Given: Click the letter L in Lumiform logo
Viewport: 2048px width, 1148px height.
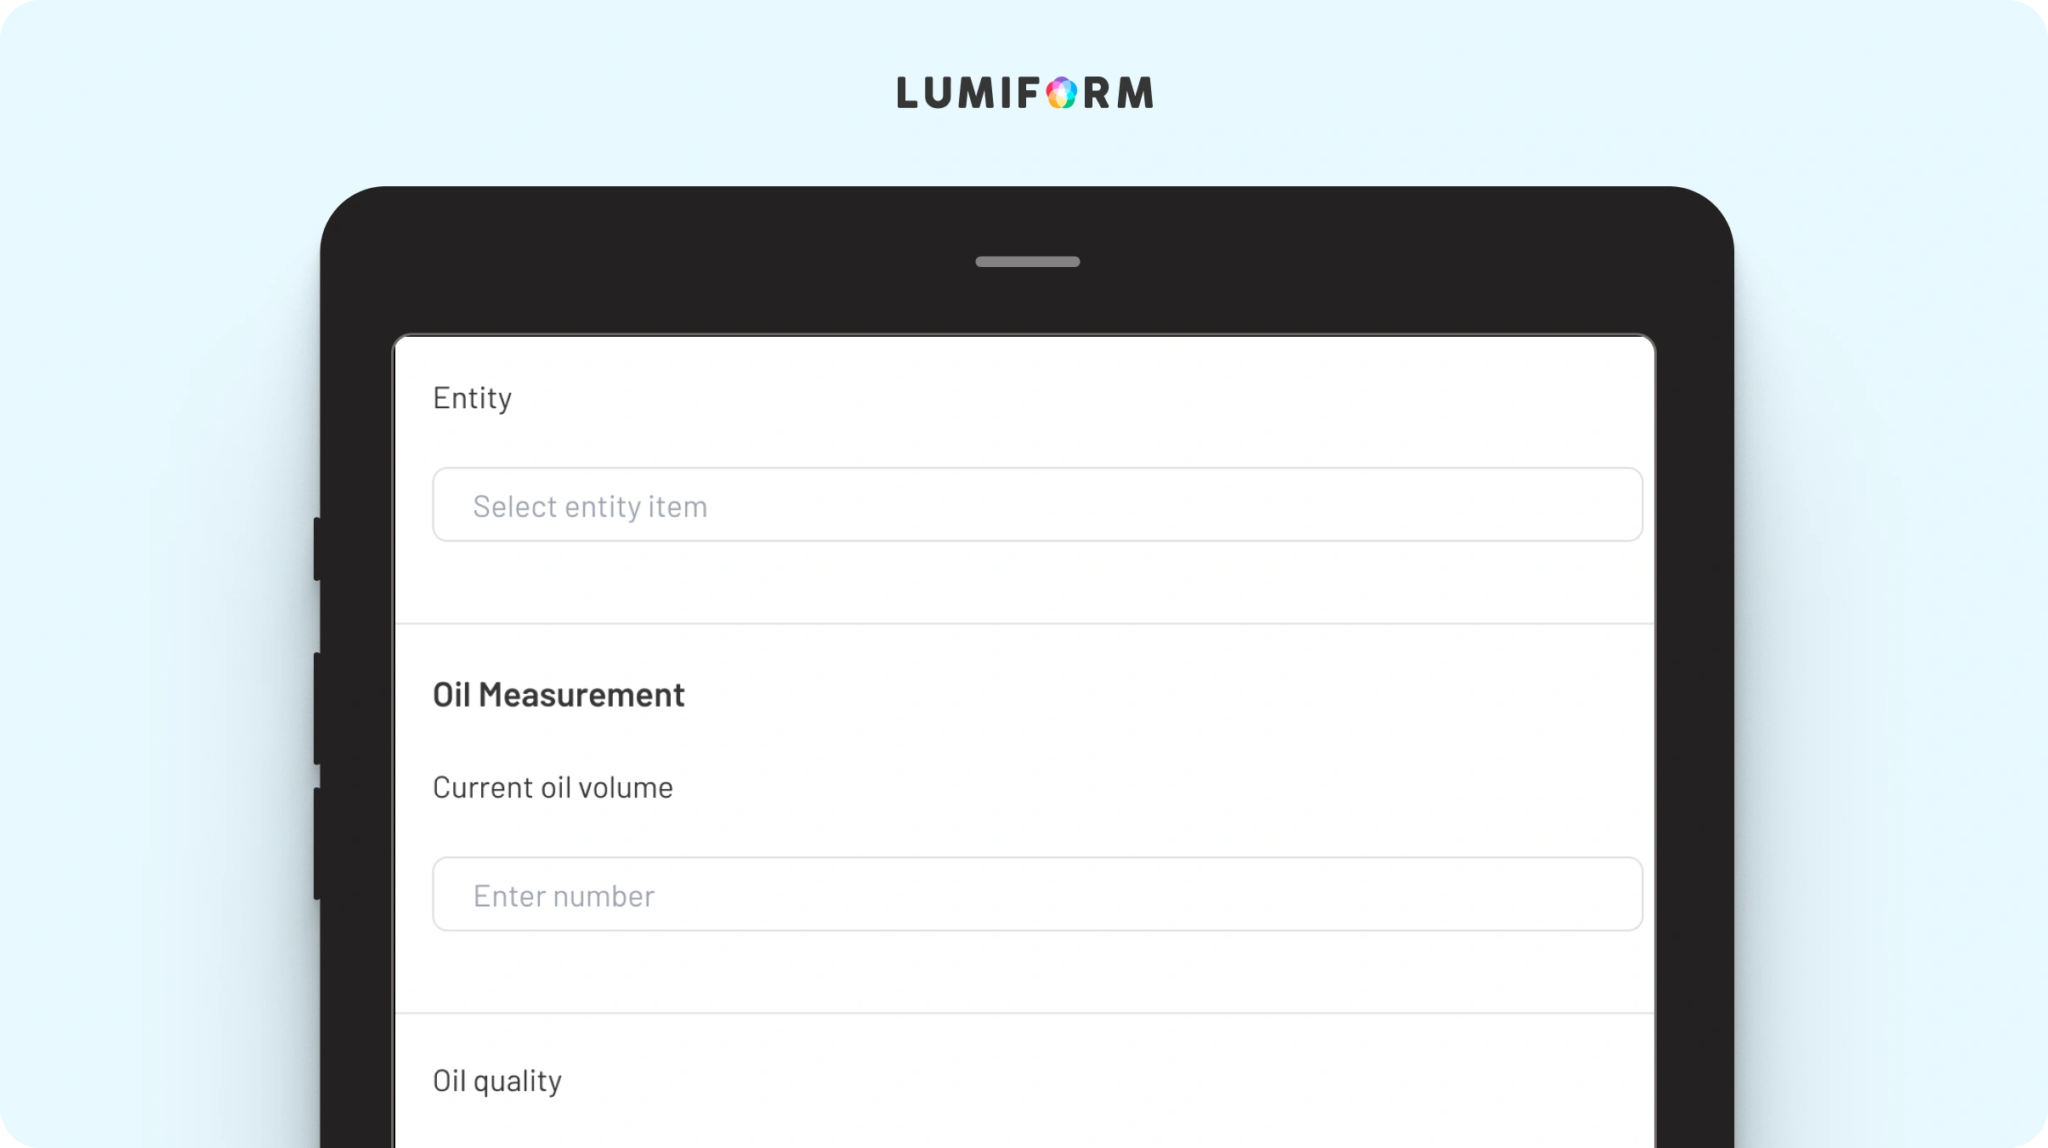Looking at the screenshot, I should [x=907, y=93].
